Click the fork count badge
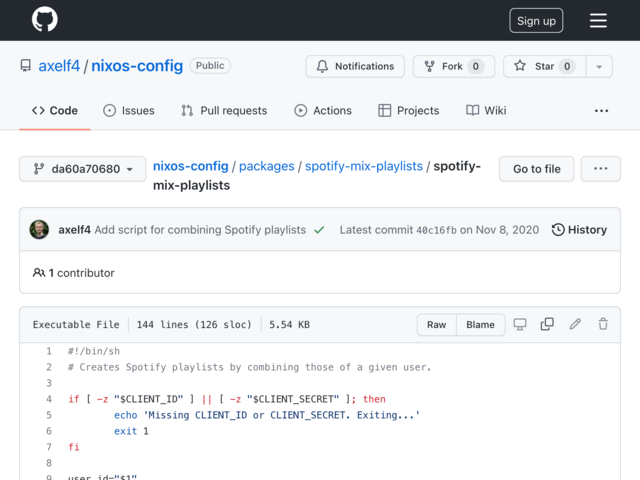 pos(476,66)
